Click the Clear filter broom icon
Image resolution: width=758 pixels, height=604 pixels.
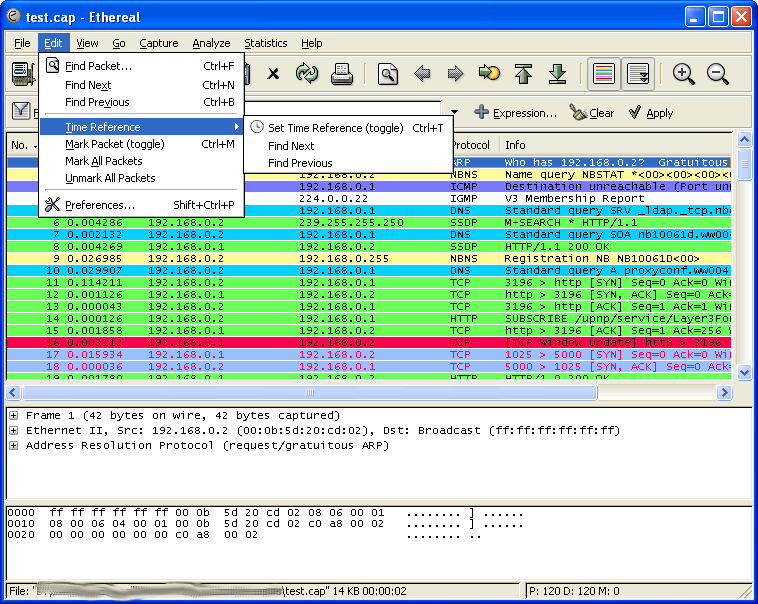(578, 112)
